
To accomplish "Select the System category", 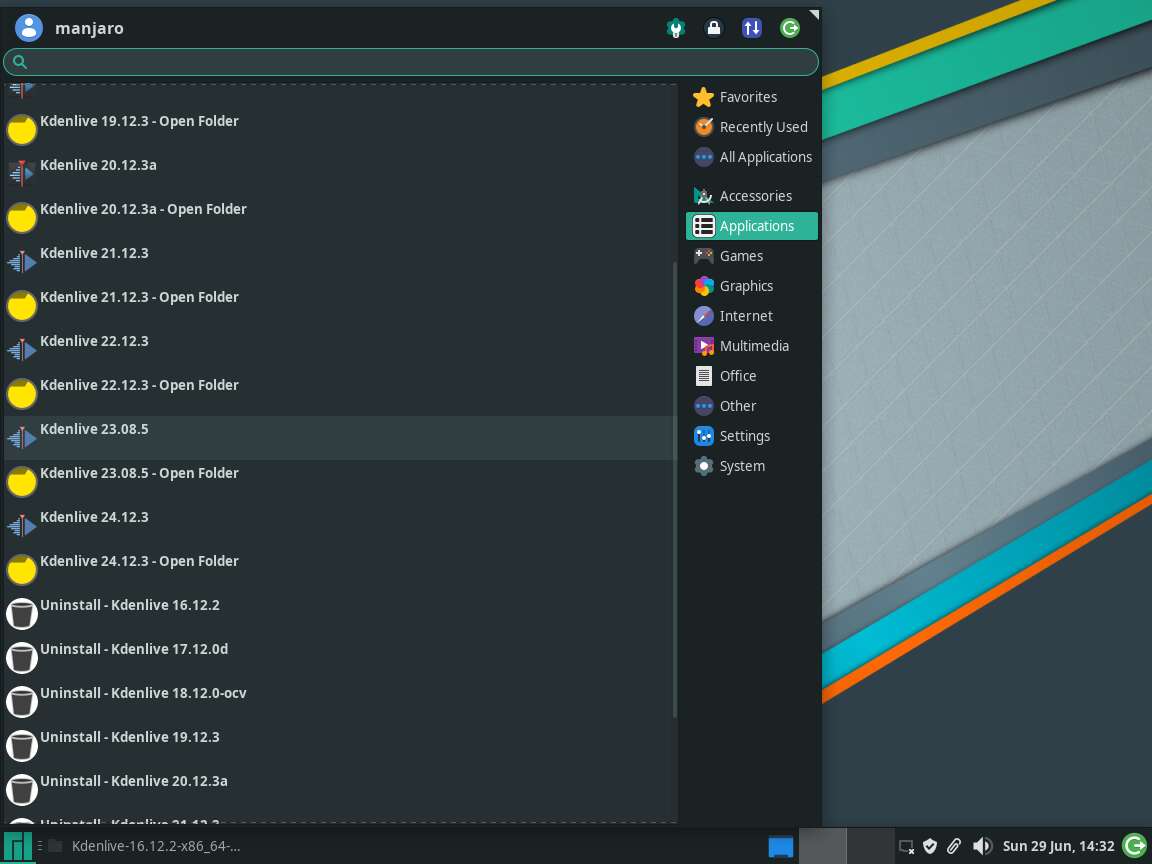I will [752, 467].
